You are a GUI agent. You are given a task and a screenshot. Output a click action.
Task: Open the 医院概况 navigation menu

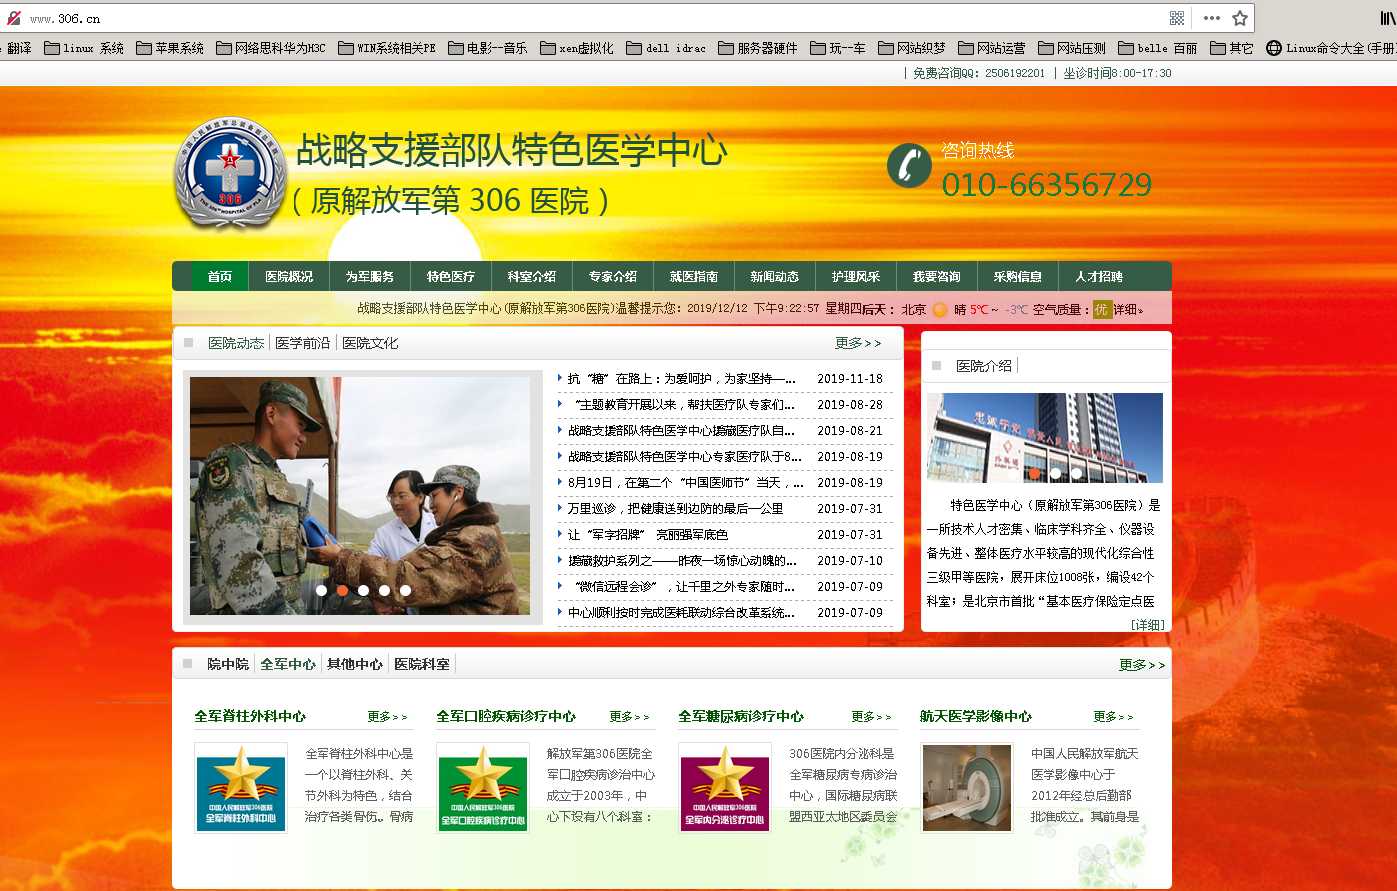289,276
